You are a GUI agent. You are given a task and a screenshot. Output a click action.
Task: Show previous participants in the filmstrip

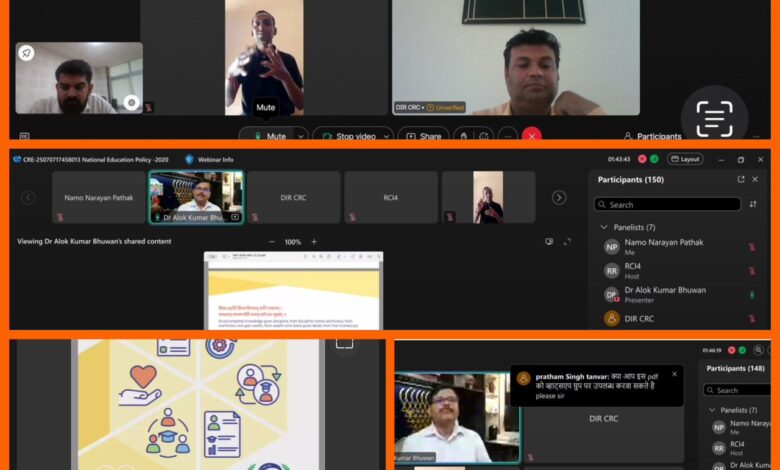(28, 197)
